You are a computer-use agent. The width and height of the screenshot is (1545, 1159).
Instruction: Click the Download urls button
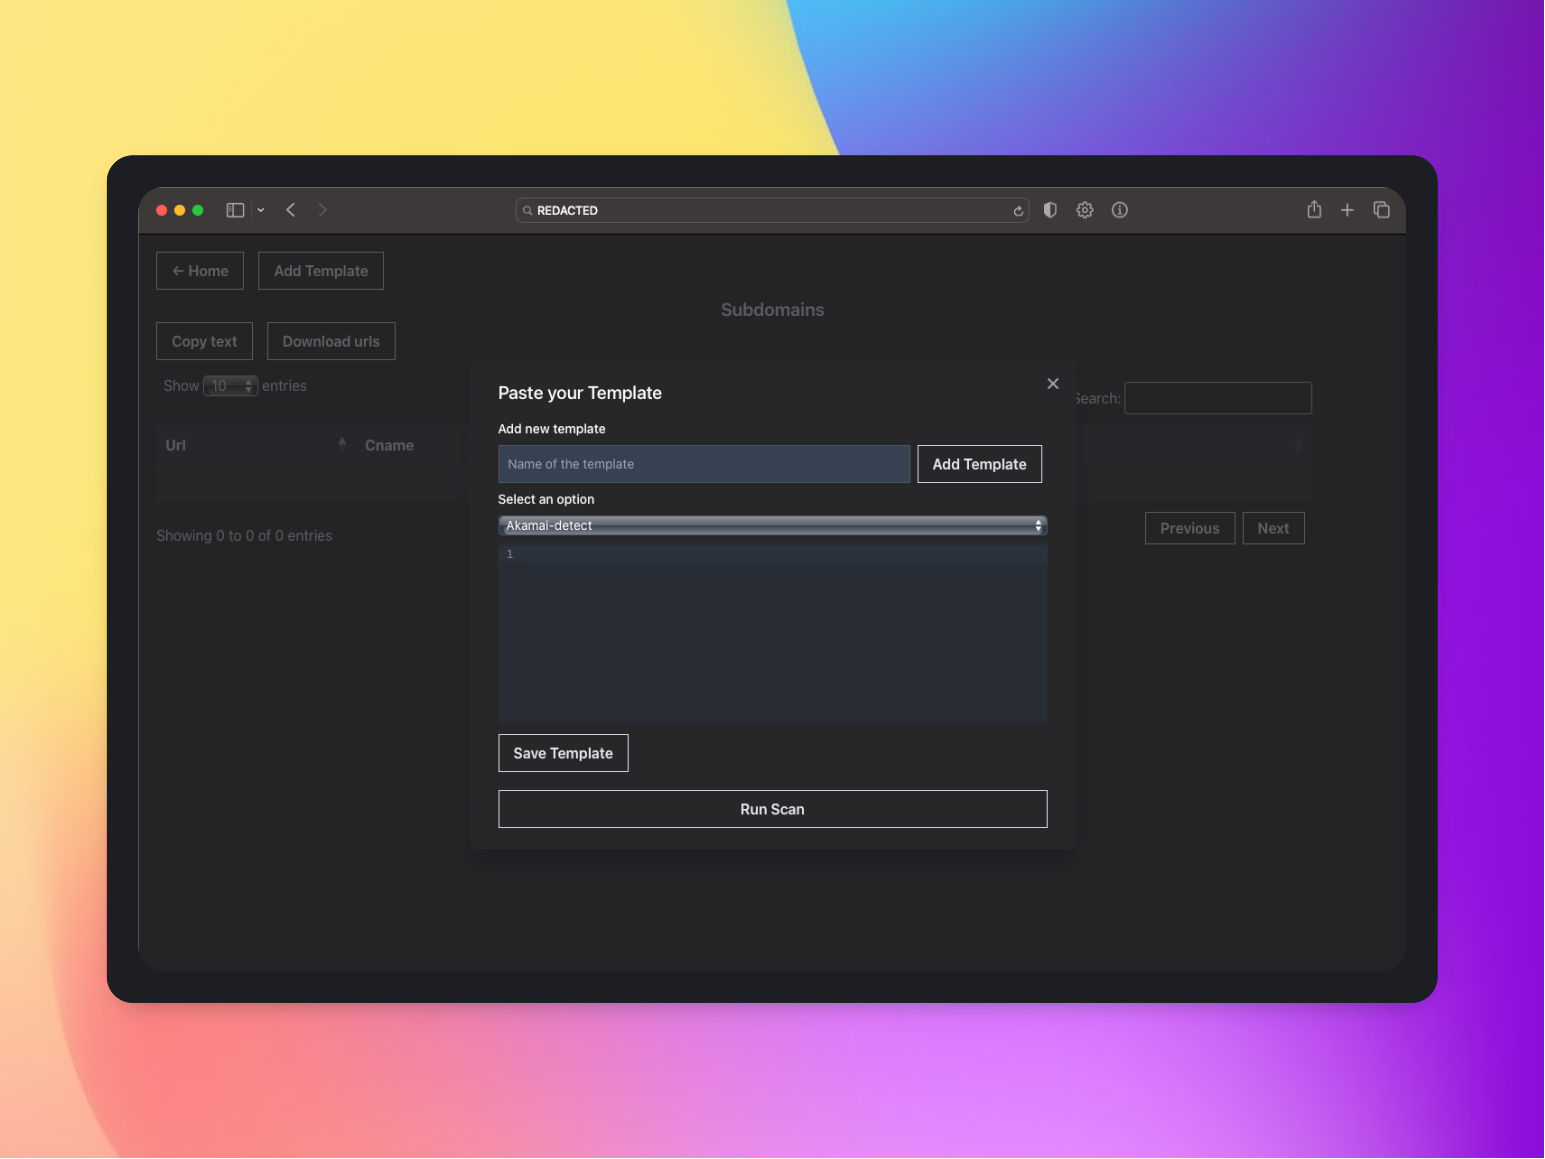[x=331, y=341]
